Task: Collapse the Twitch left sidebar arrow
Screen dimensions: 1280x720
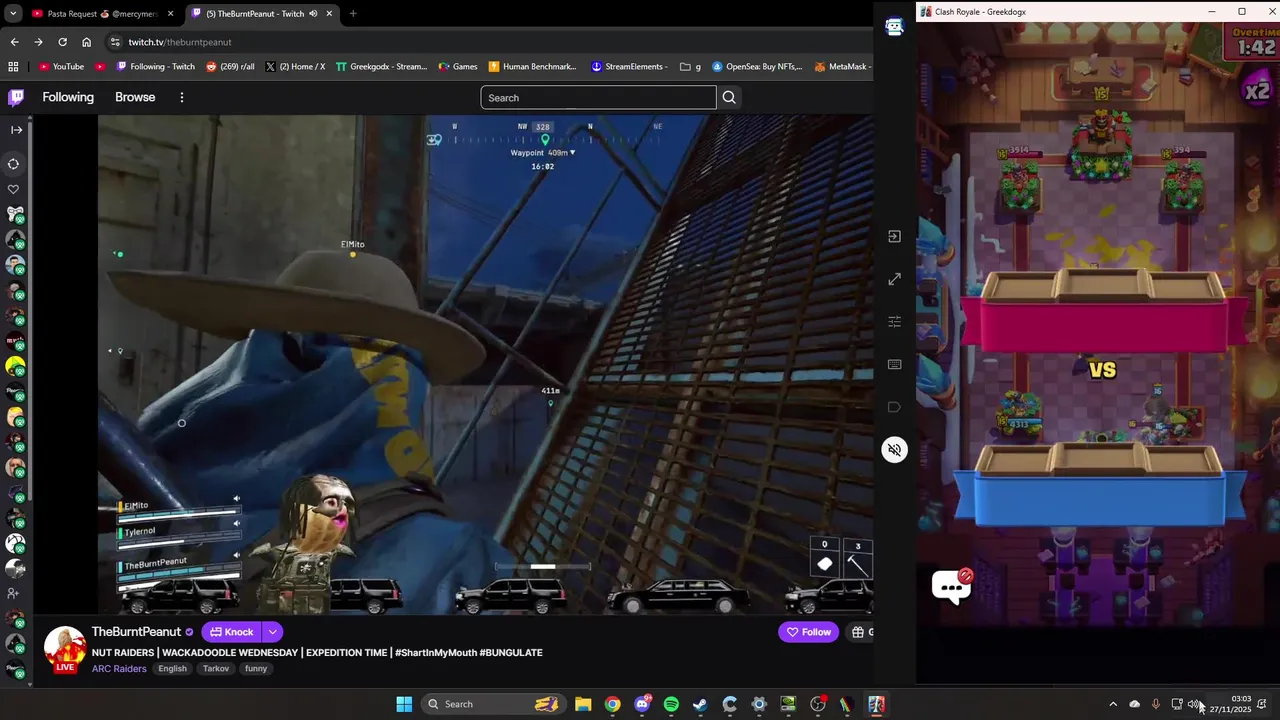Action: click(16, 129)
